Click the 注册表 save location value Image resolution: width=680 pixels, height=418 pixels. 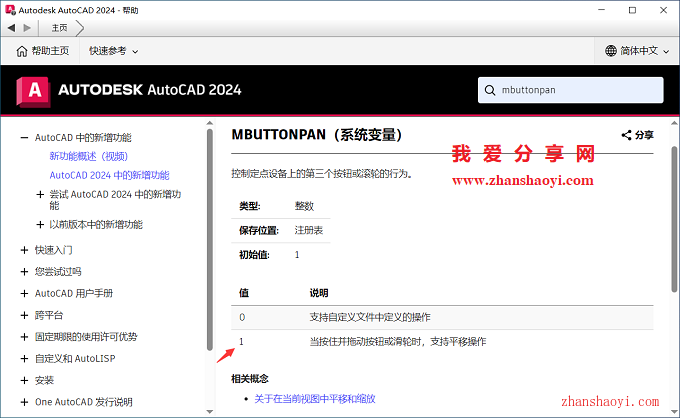coord(309,230)
